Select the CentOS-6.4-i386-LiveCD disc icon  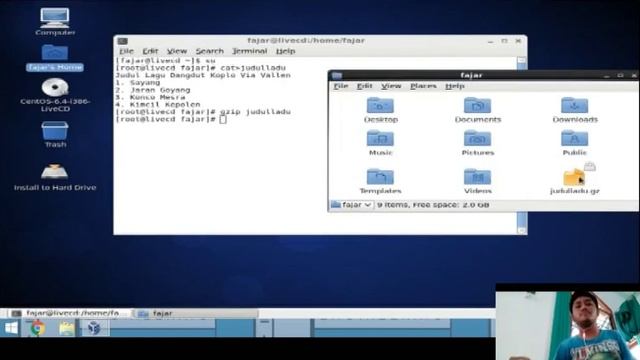(x=55, y=87)
